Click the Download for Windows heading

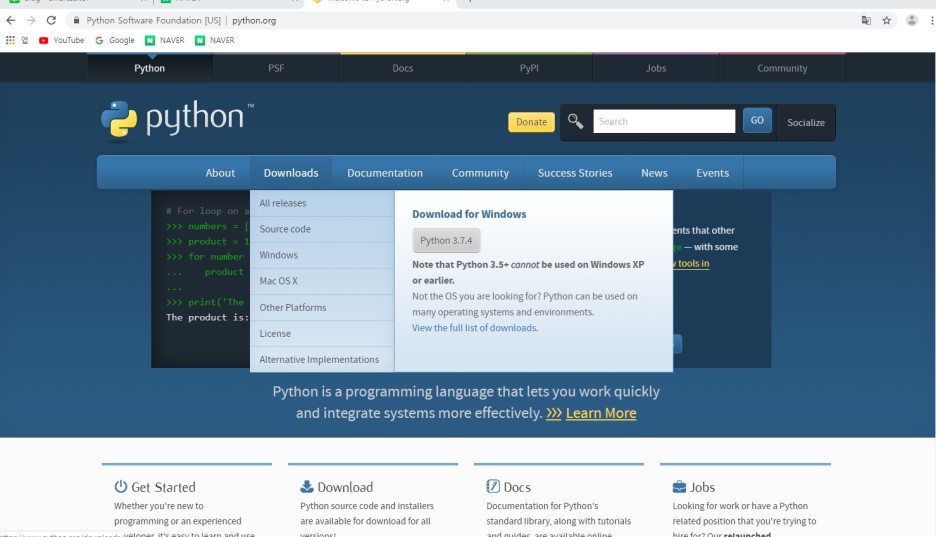[469, 214]
